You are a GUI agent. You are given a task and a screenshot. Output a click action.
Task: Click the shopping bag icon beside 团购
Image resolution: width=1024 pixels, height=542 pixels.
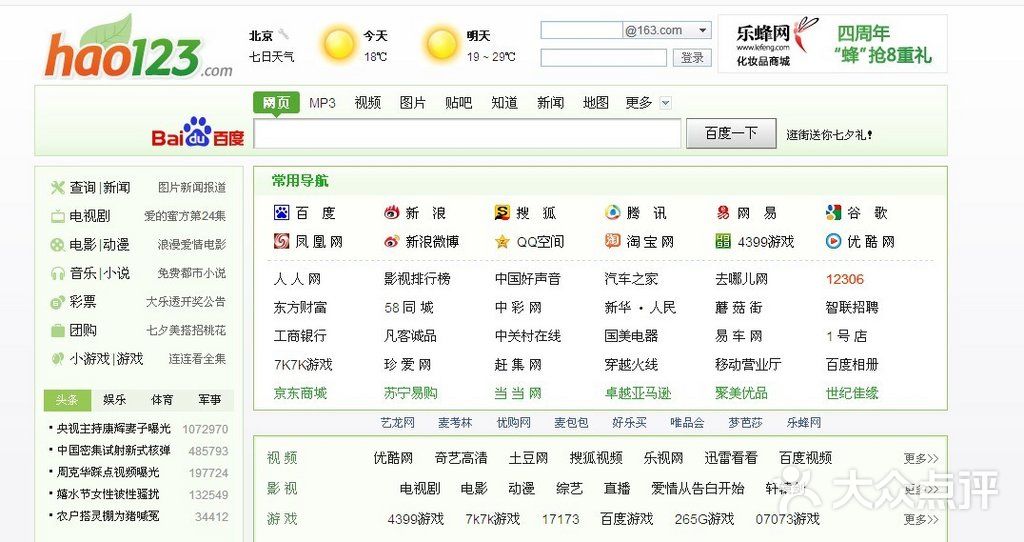pos(57,330)
